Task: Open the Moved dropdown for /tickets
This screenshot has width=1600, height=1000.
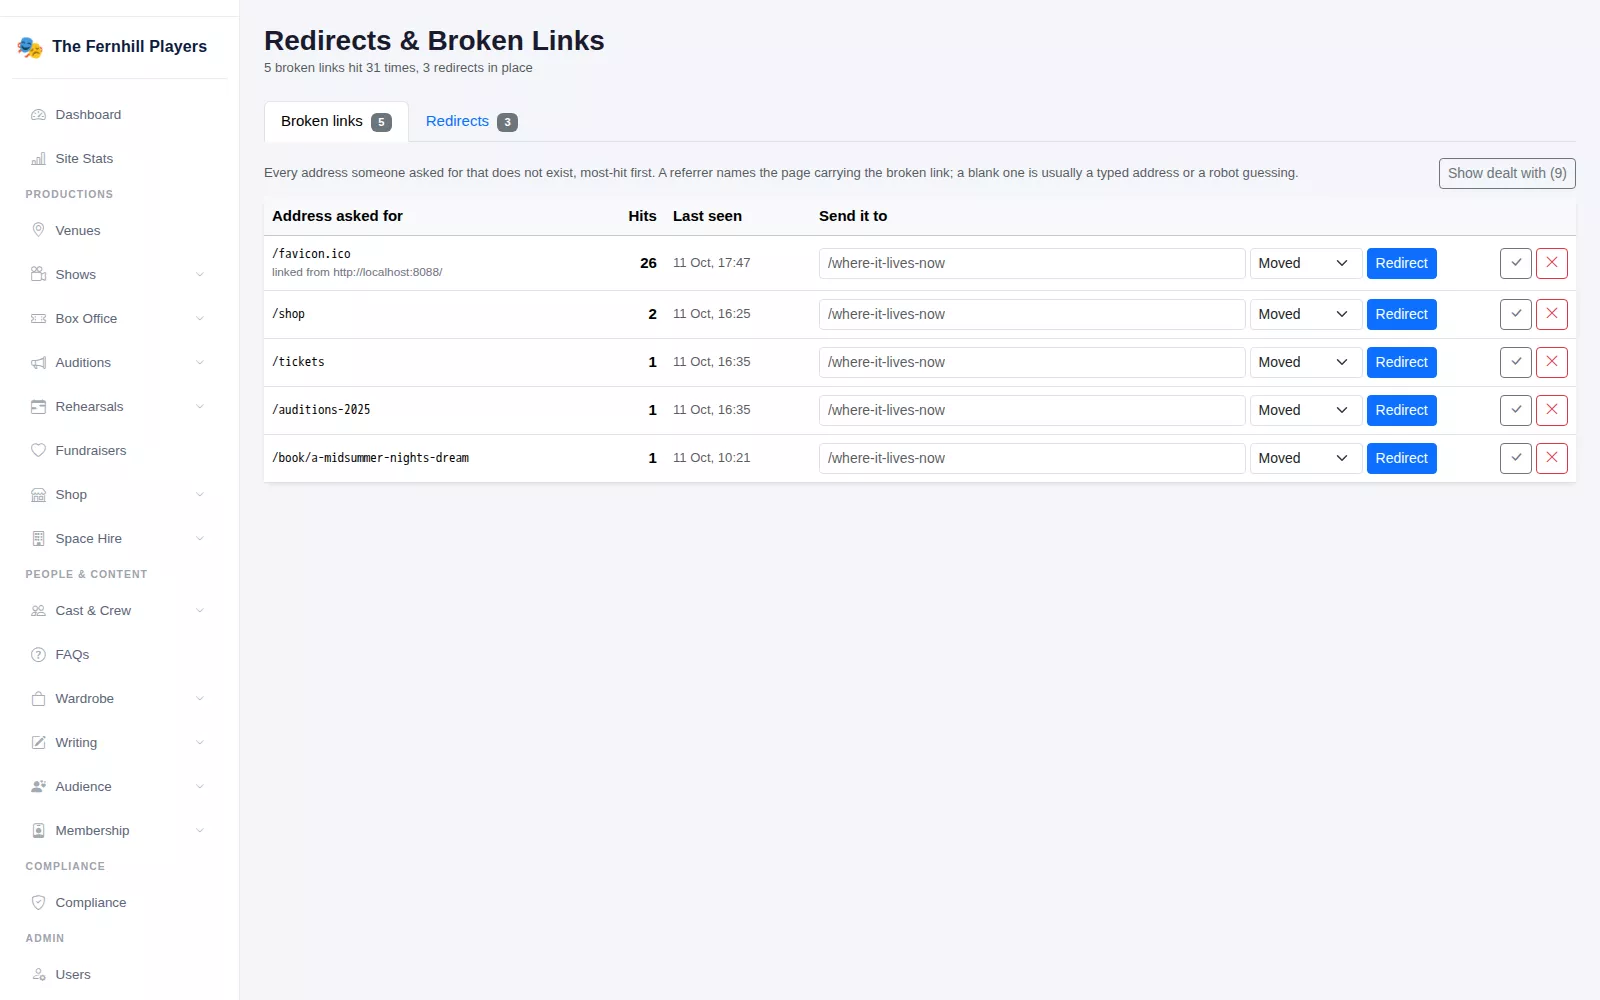Action: 1306,362
